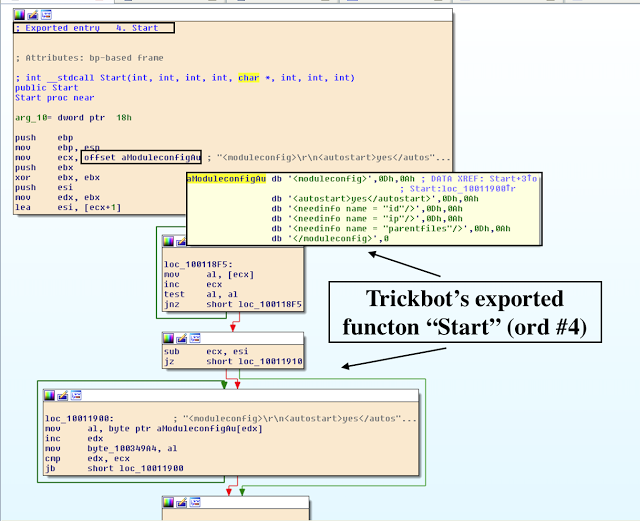This screenshot has height=521, width=640.
Task: Click pencil icon on the 'sub ecx, esi' block
Action: [x=182, y=337]
